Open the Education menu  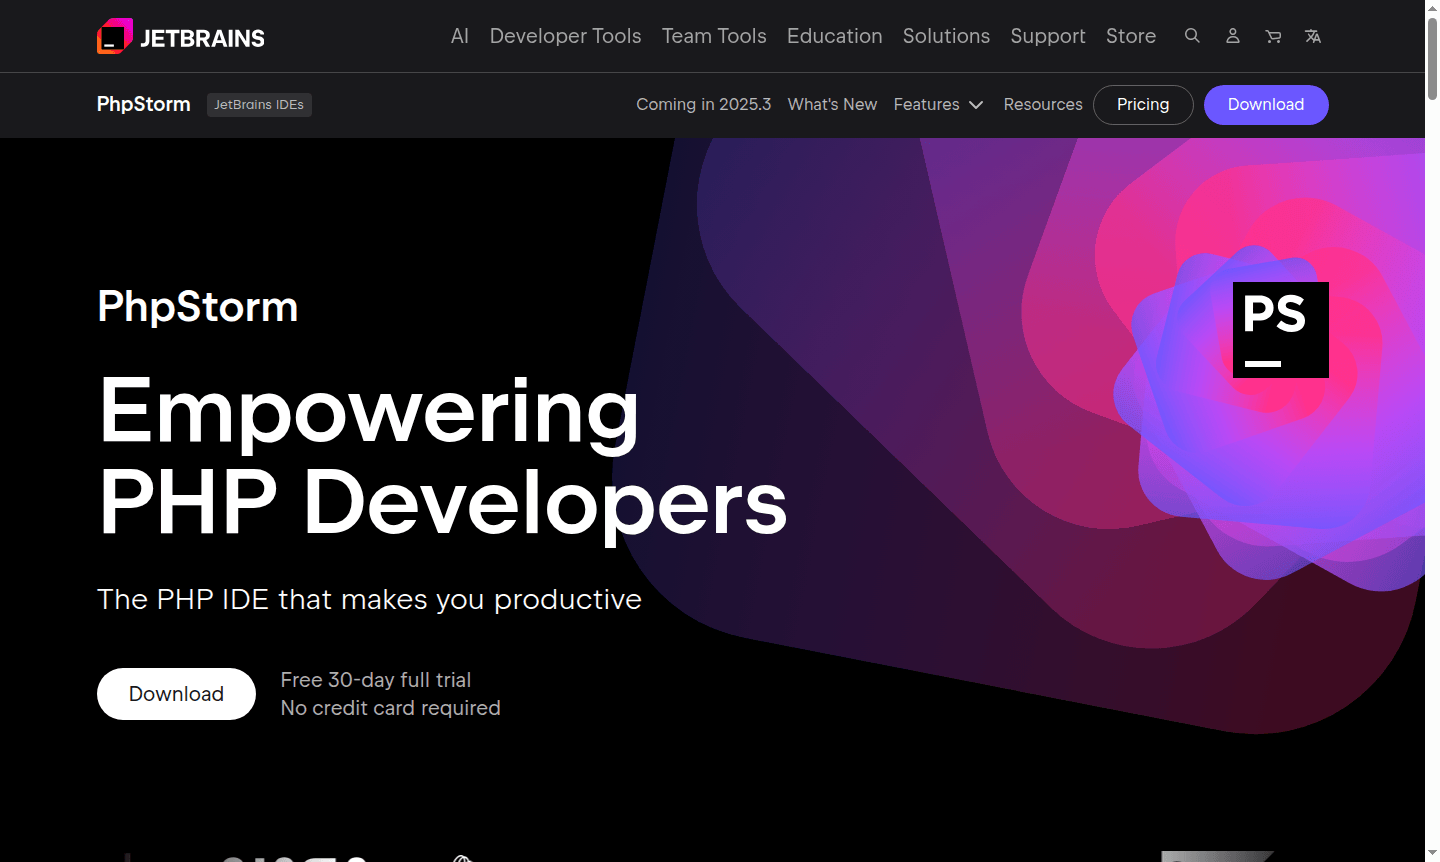(834, 36)
